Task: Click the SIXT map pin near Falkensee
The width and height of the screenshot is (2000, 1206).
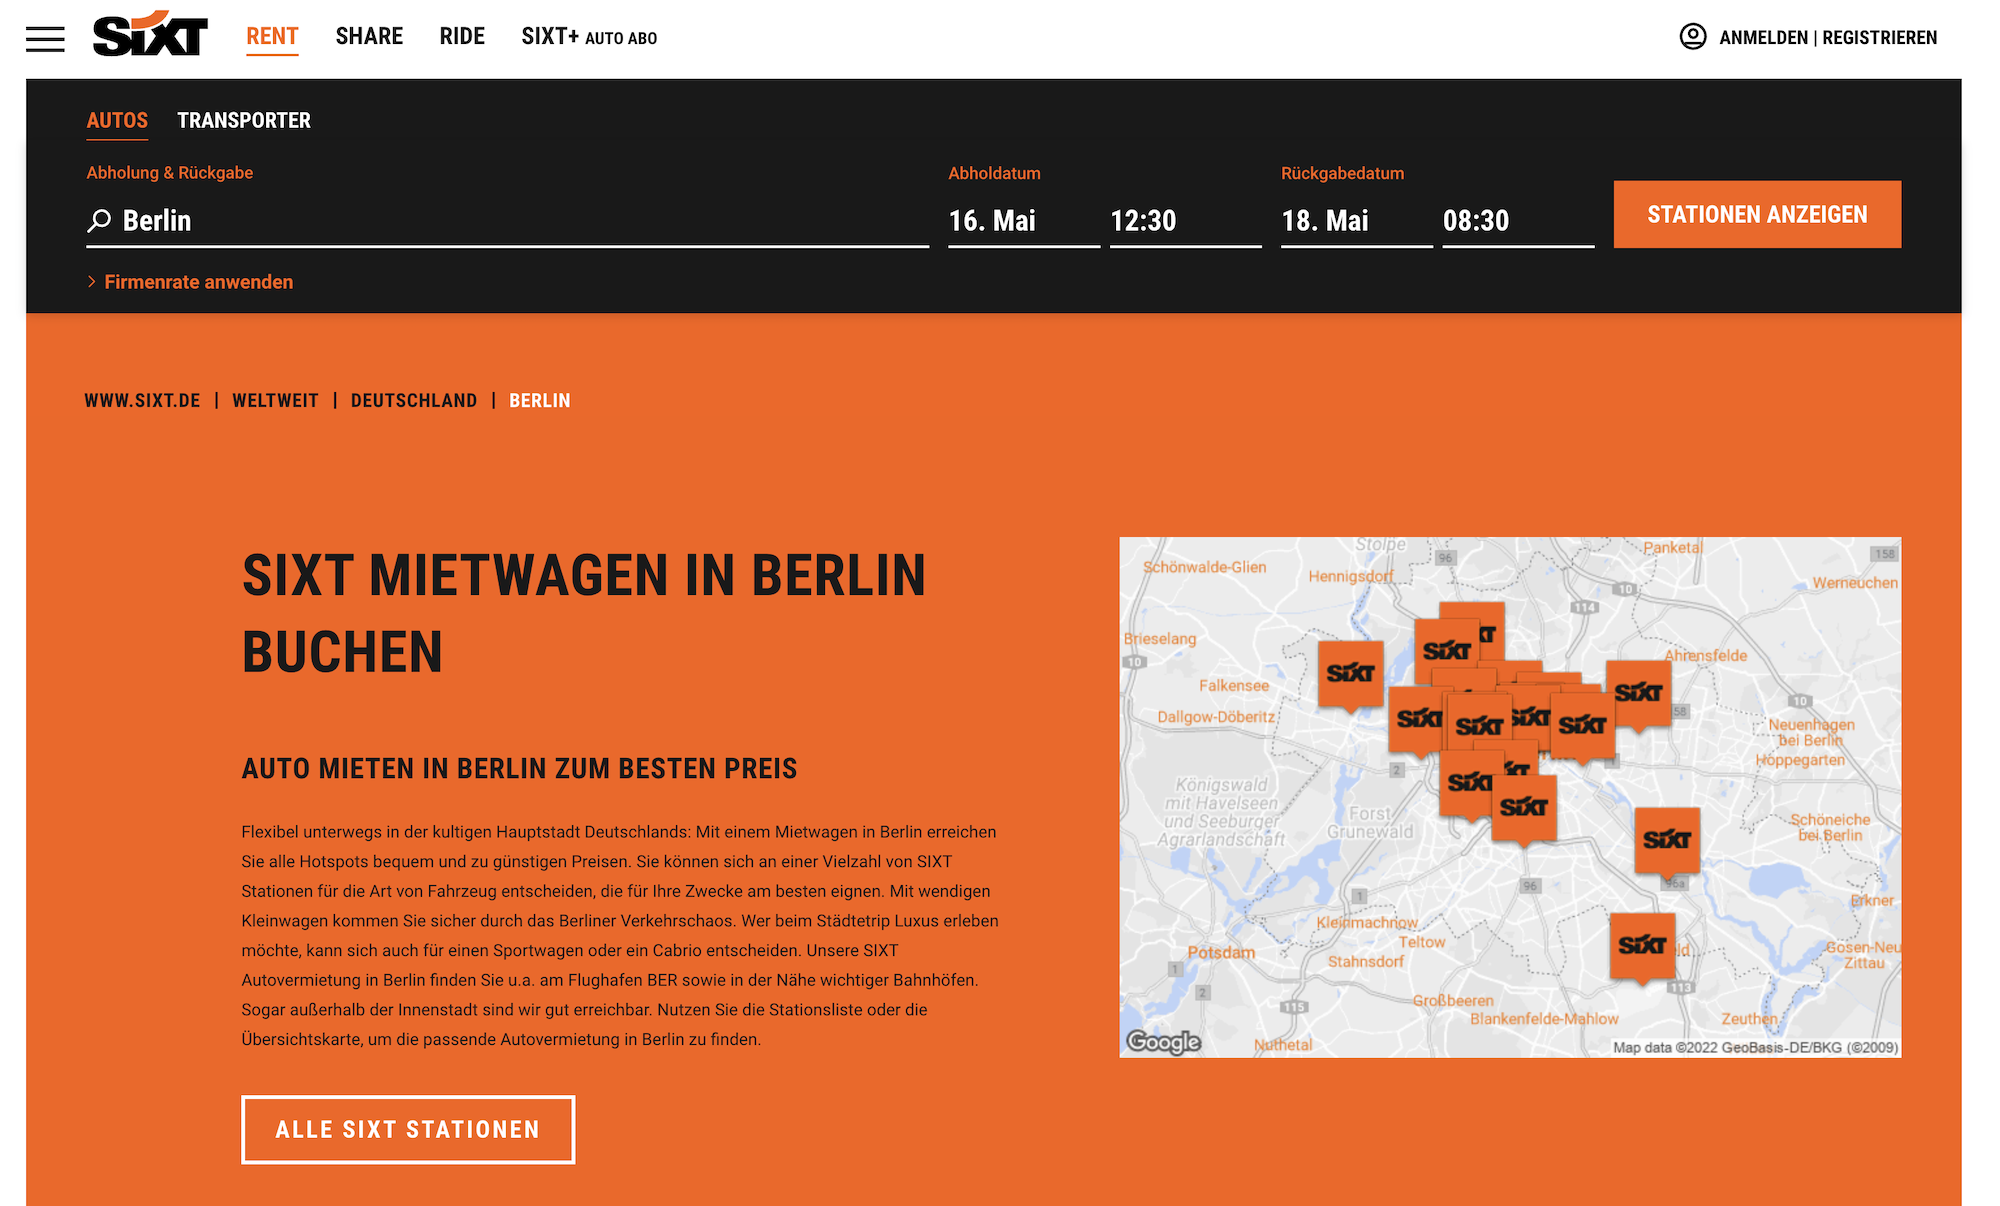Action: (x=1350, y=675)
